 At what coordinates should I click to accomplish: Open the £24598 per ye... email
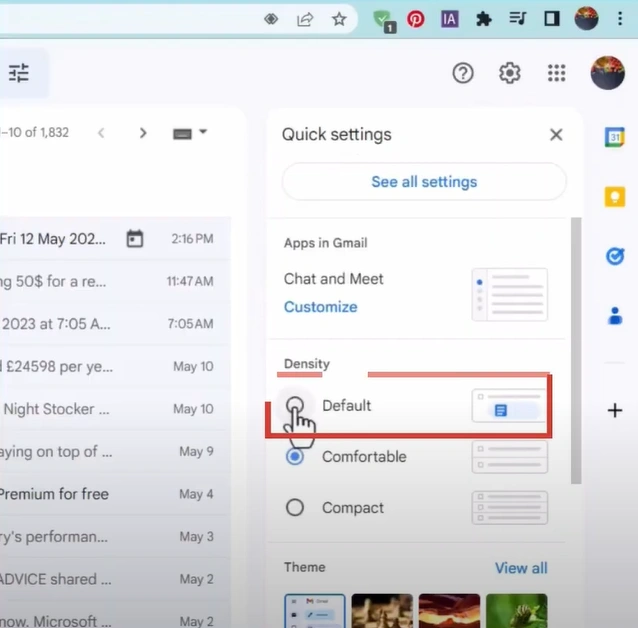[116, 366]
